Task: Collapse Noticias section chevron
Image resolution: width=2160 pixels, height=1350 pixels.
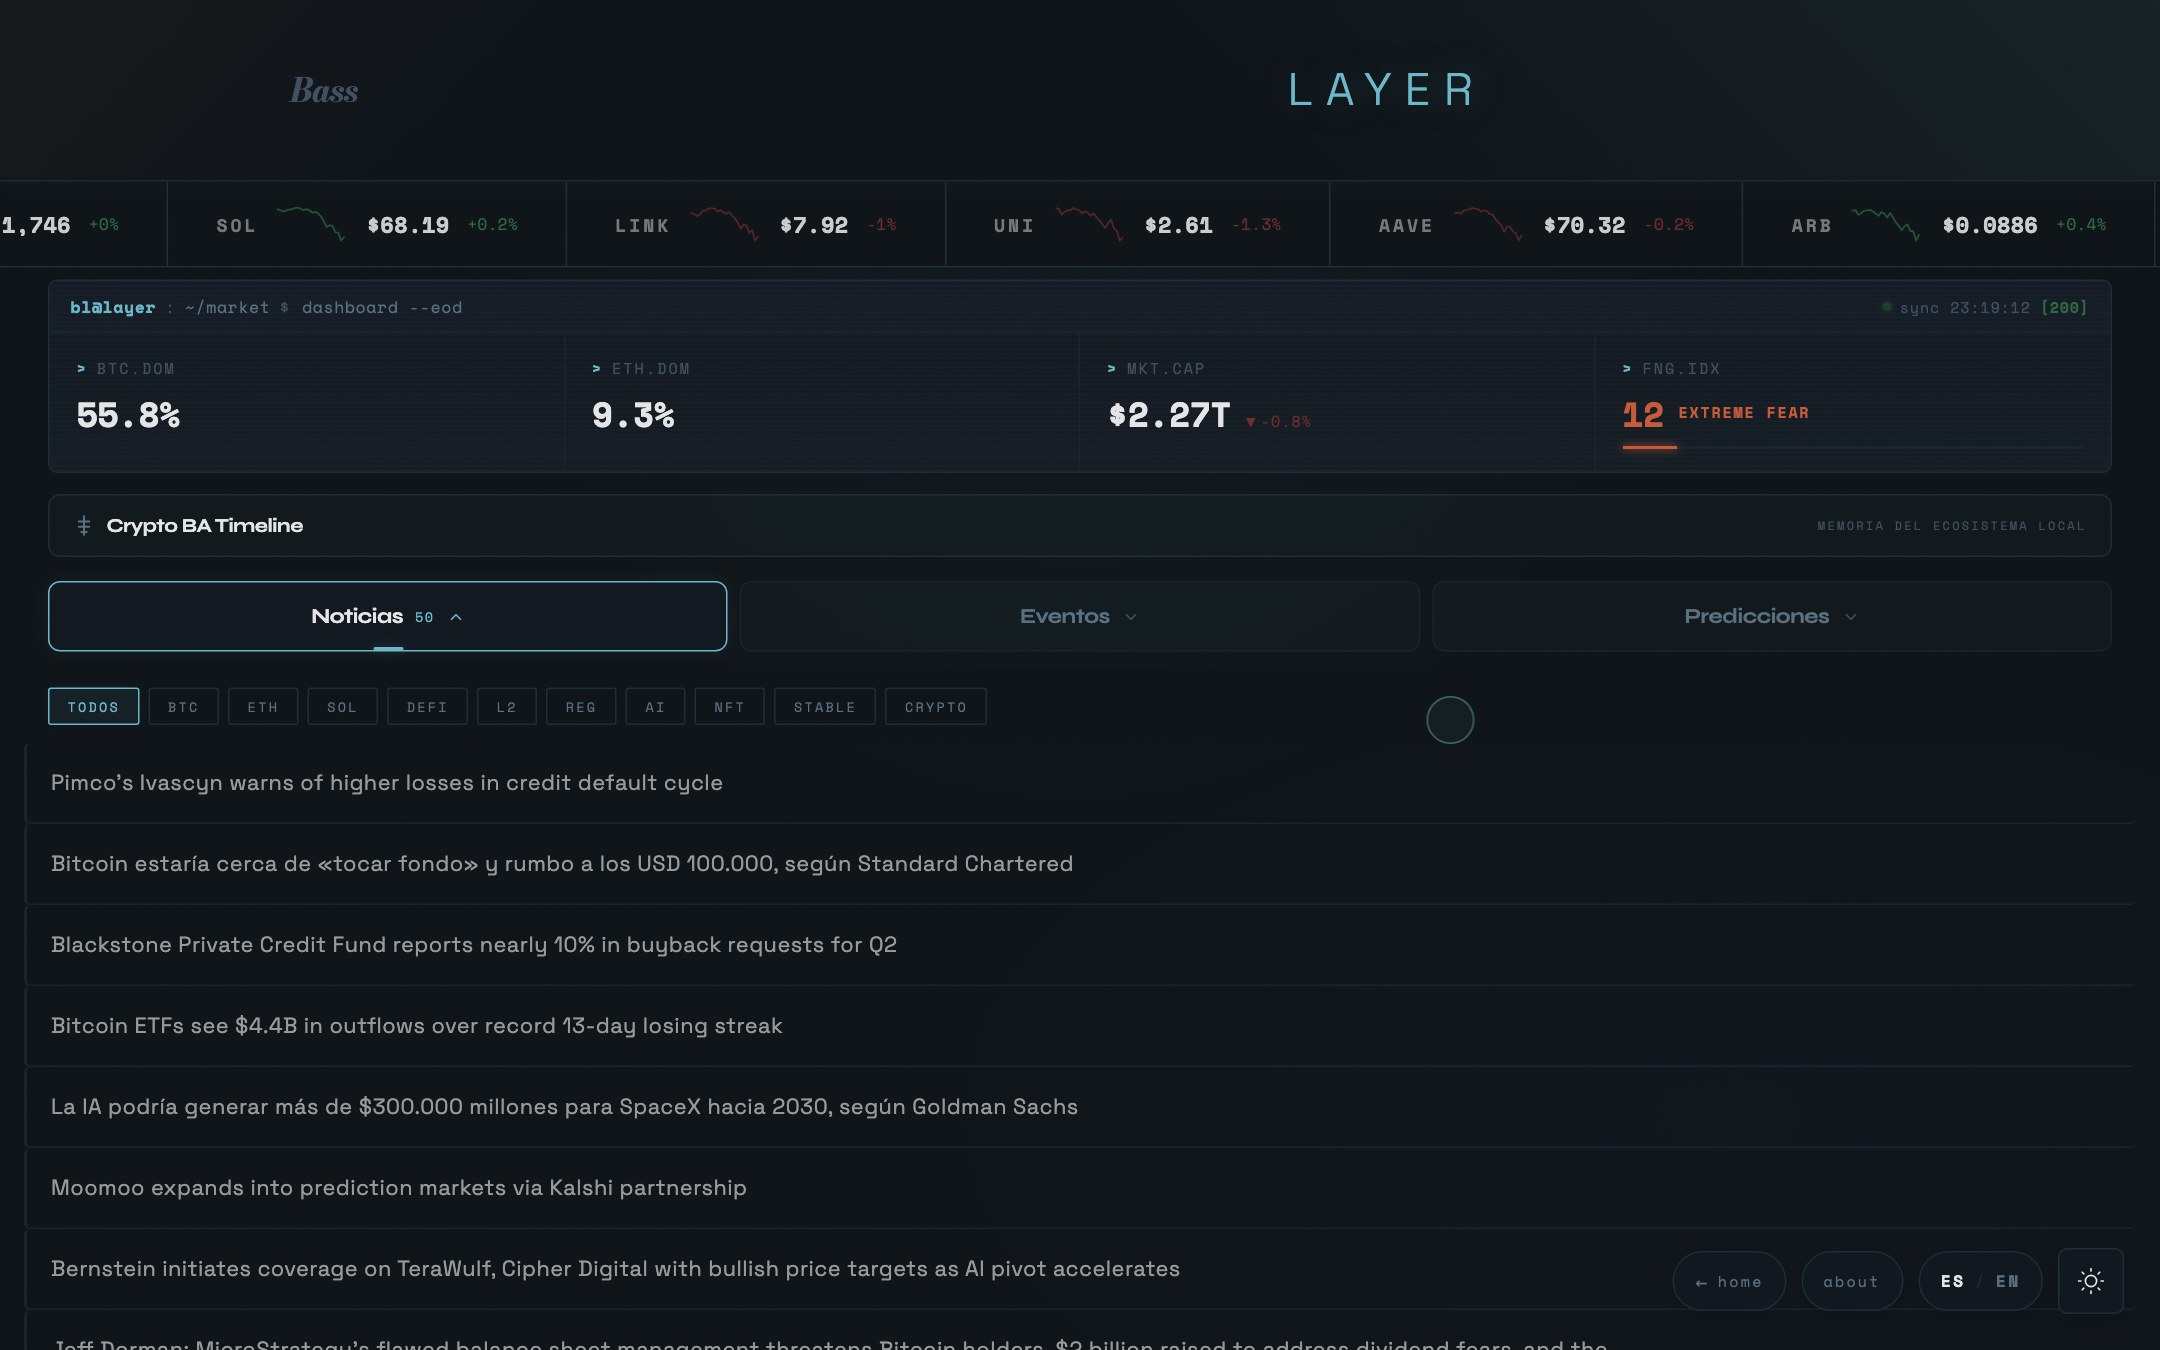Action: tap(456, 617)
